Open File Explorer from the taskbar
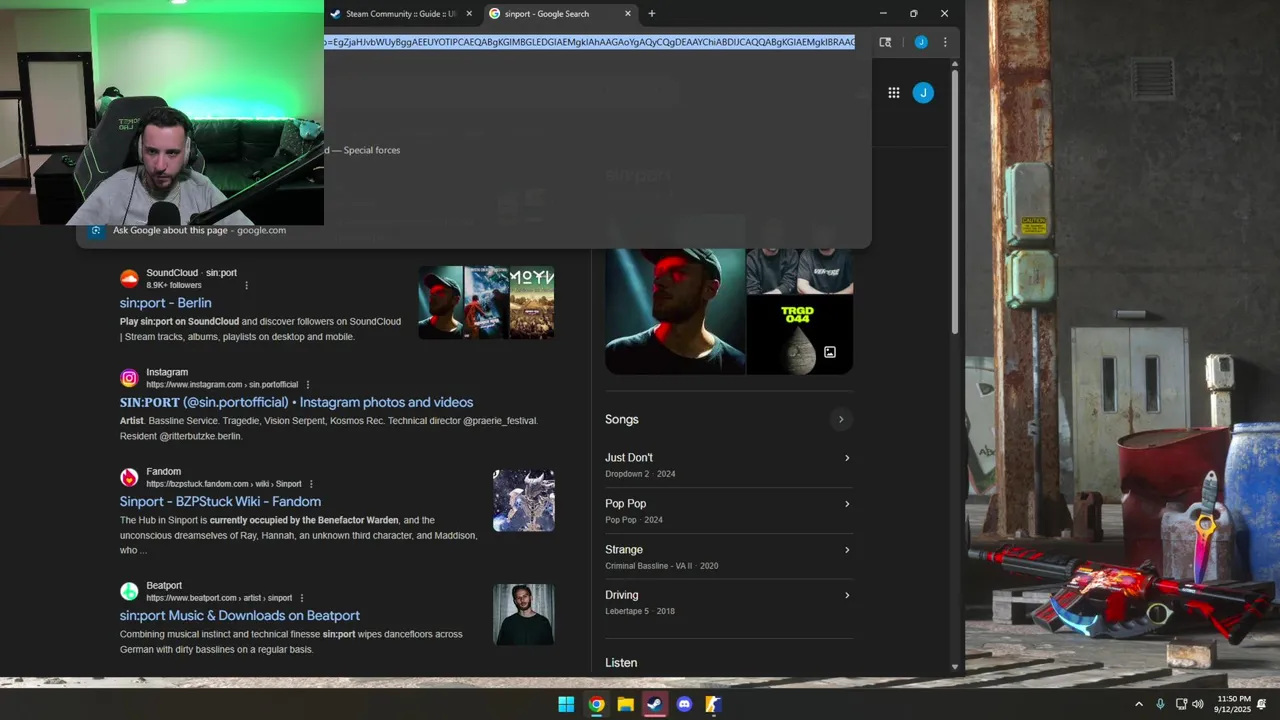Viewport: 1280px width, 720px height. (x=625, y=704)
